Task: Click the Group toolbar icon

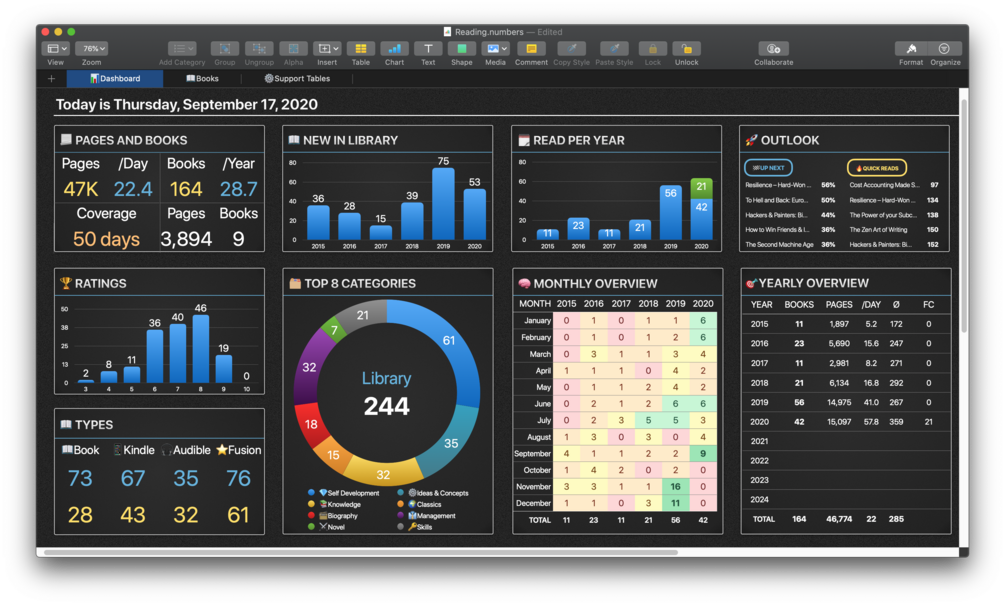Action: click(x=224, y=49)
